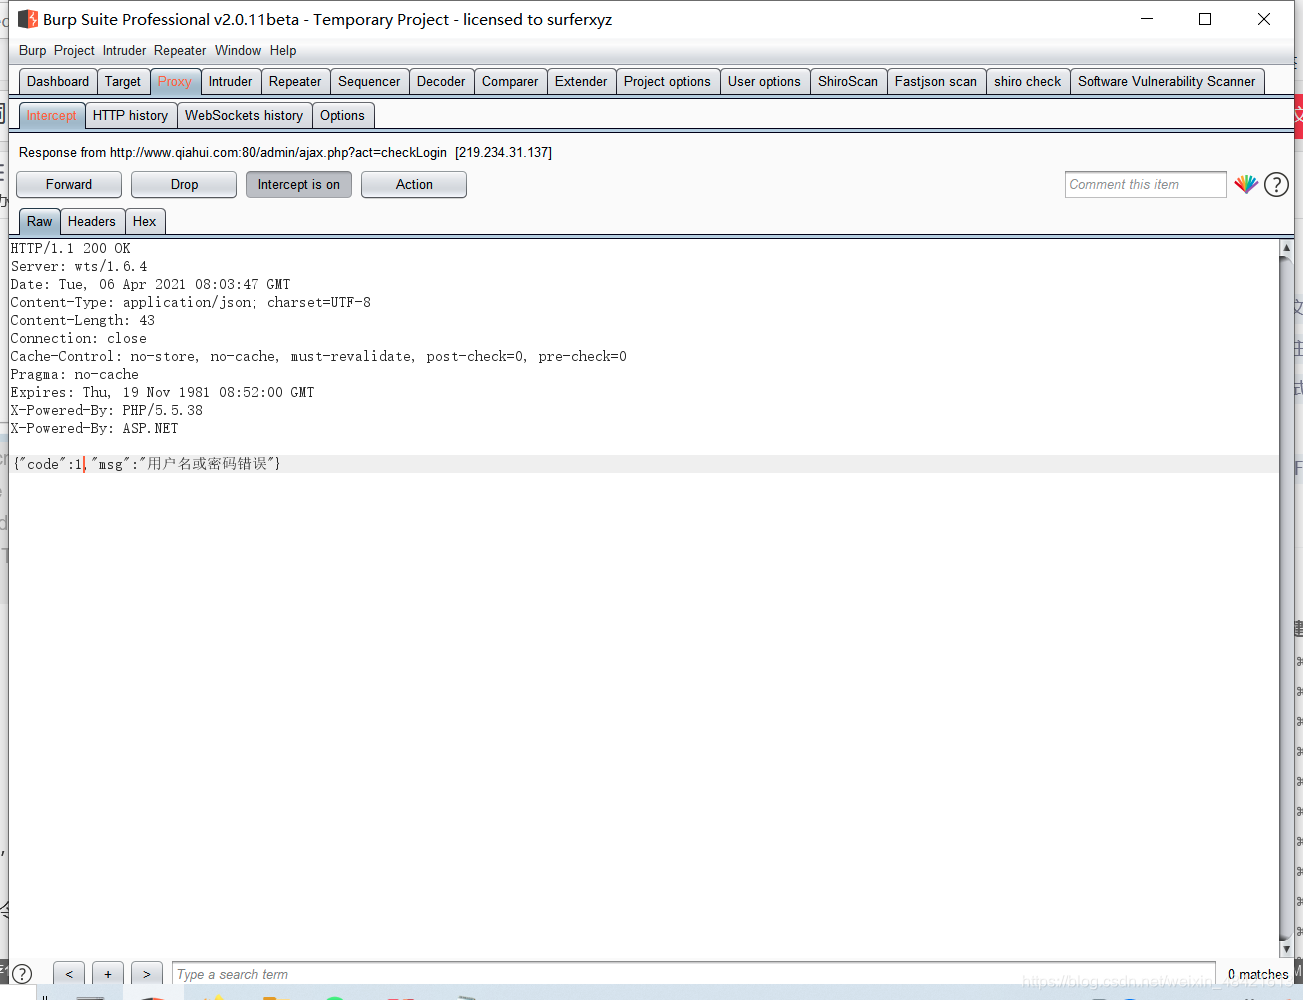Open the Fastjson scan tab
Viewport: 1303px width, 1000px height.
(x=936, y=81)
